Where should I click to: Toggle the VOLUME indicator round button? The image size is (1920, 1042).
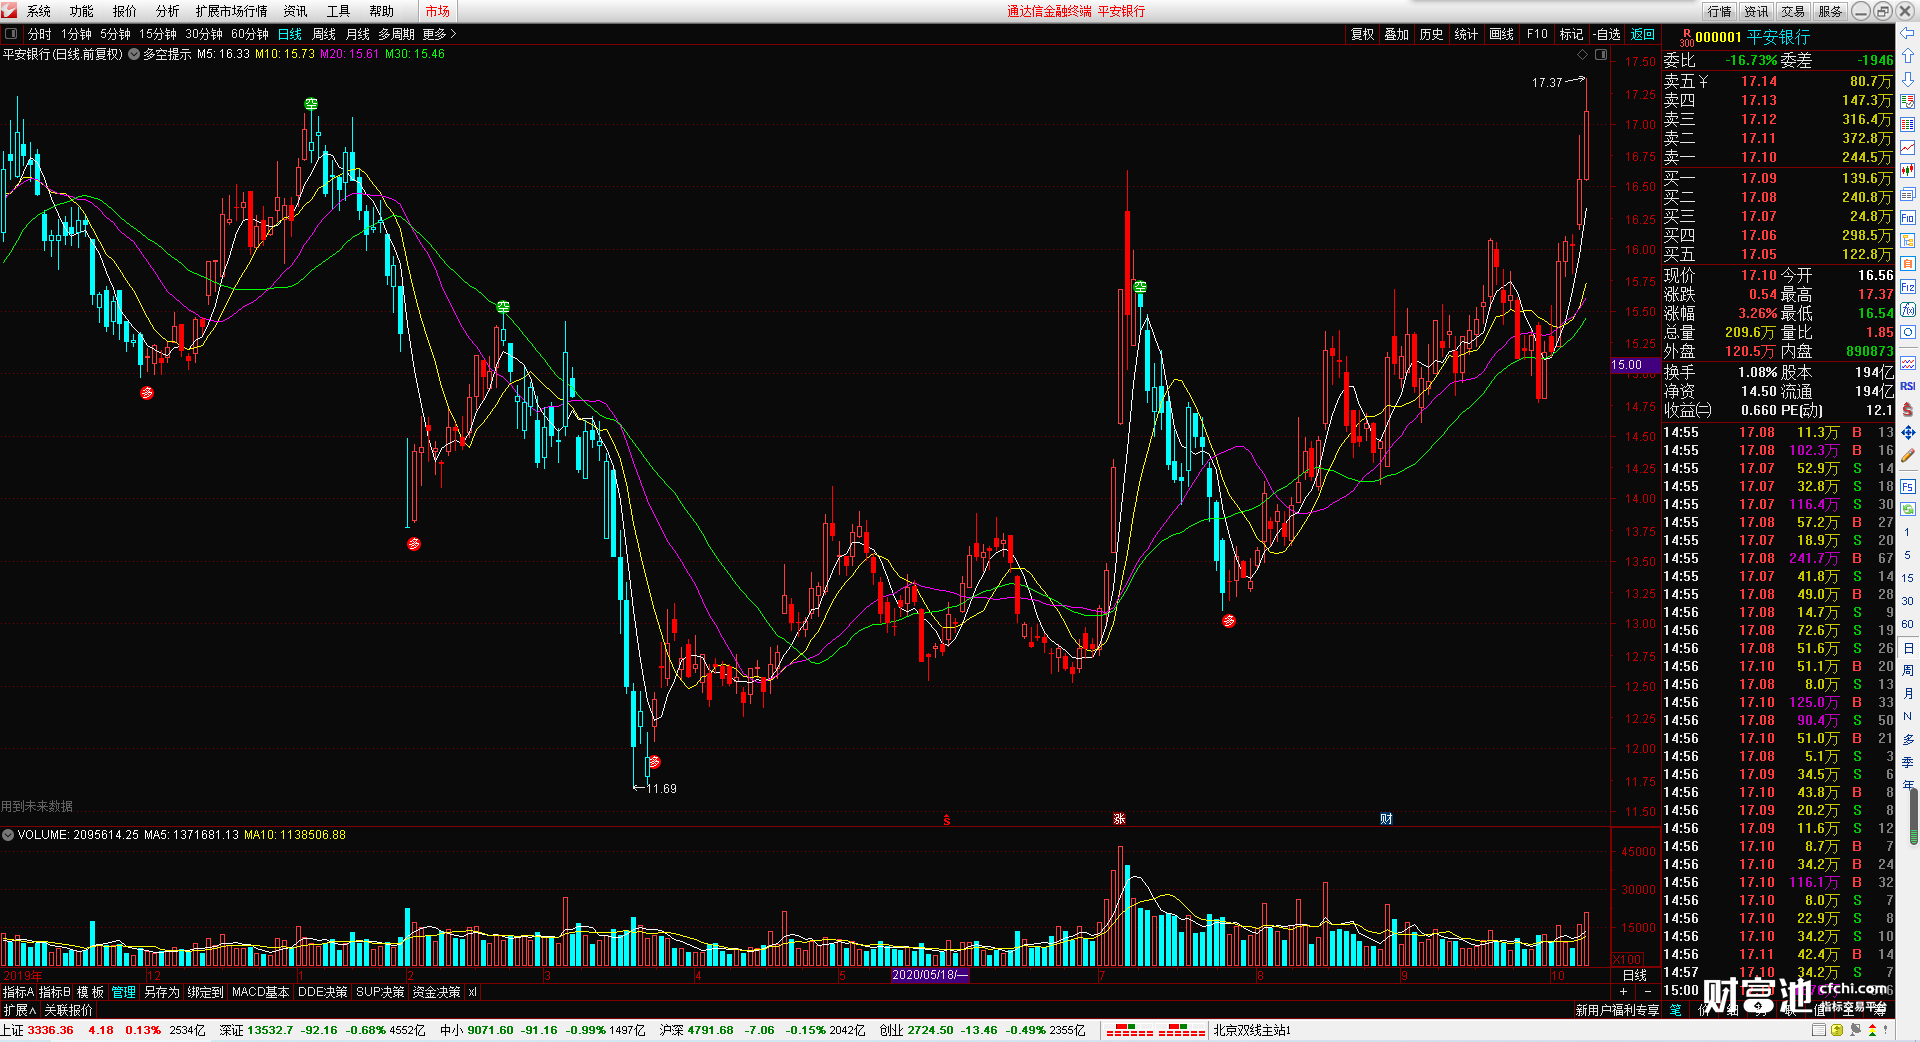[x=8, y=835]
